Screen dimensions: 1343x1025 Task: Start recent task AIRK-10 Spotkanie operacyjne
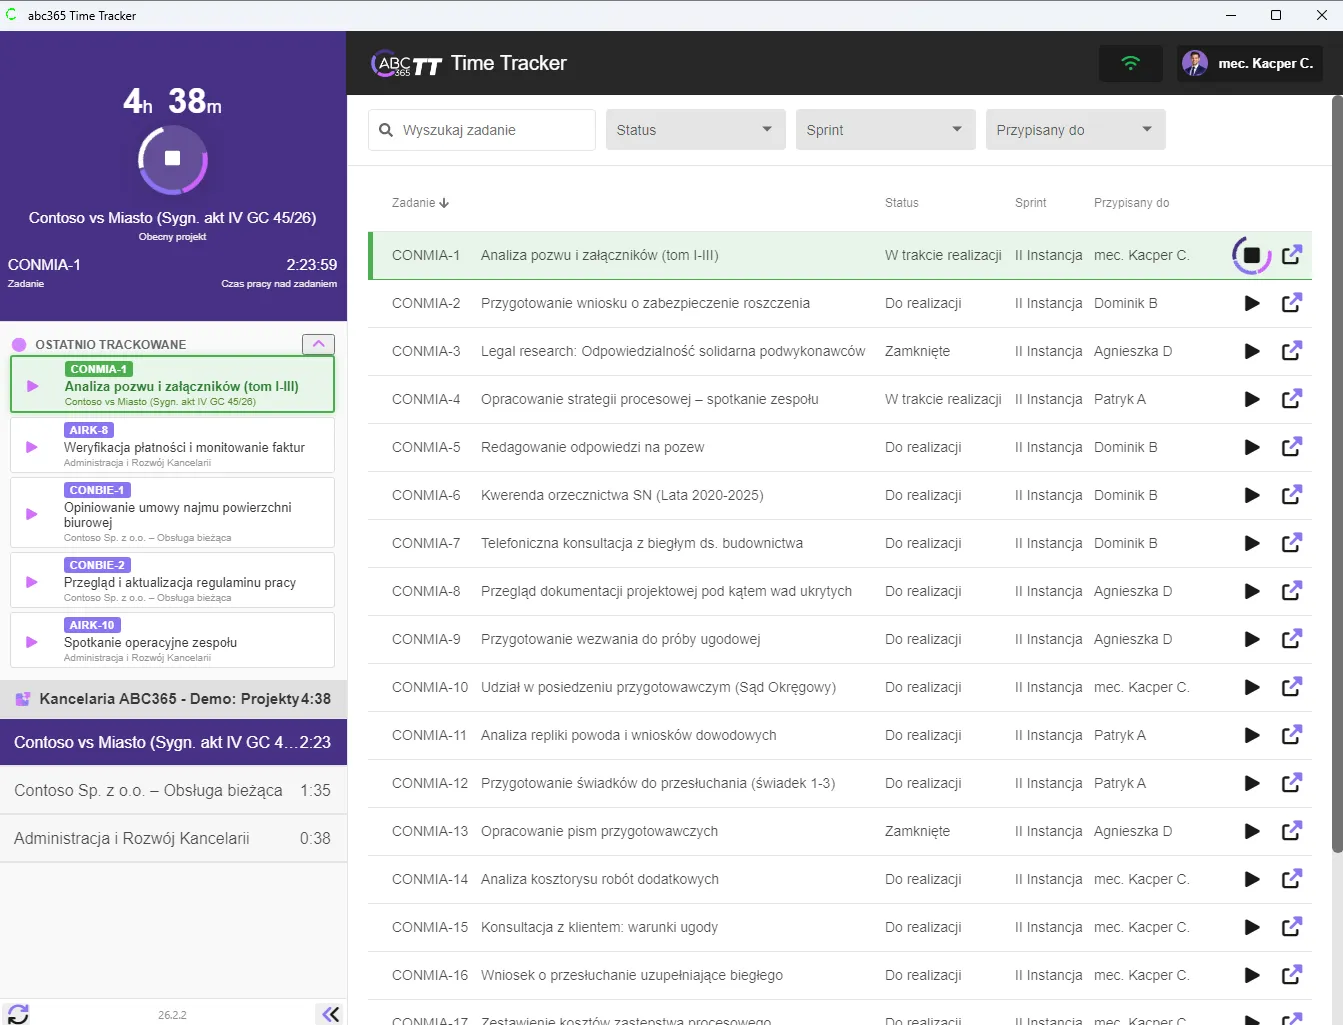click(x=32, y=641)
